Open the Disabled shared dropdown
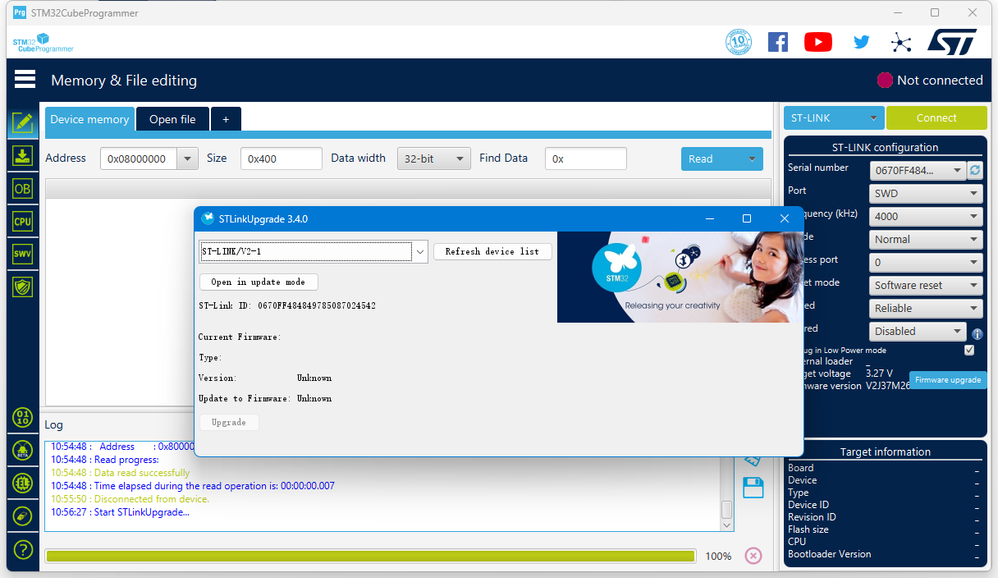998x578 pixels. click(x=917, y=331)
